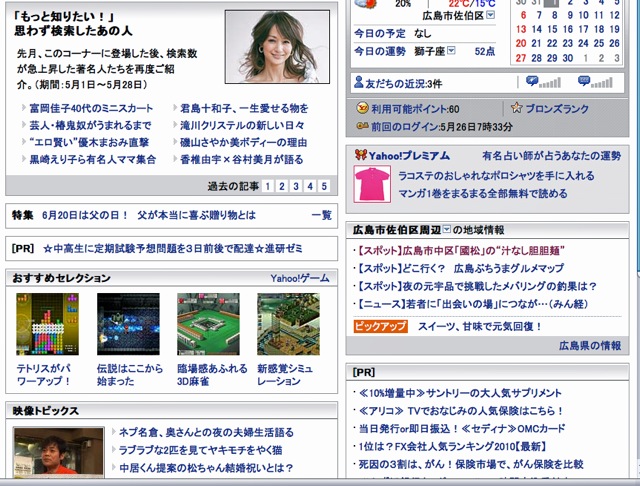
Task: Open the Yahoo!ゲーム link
Action: (300, 278)
